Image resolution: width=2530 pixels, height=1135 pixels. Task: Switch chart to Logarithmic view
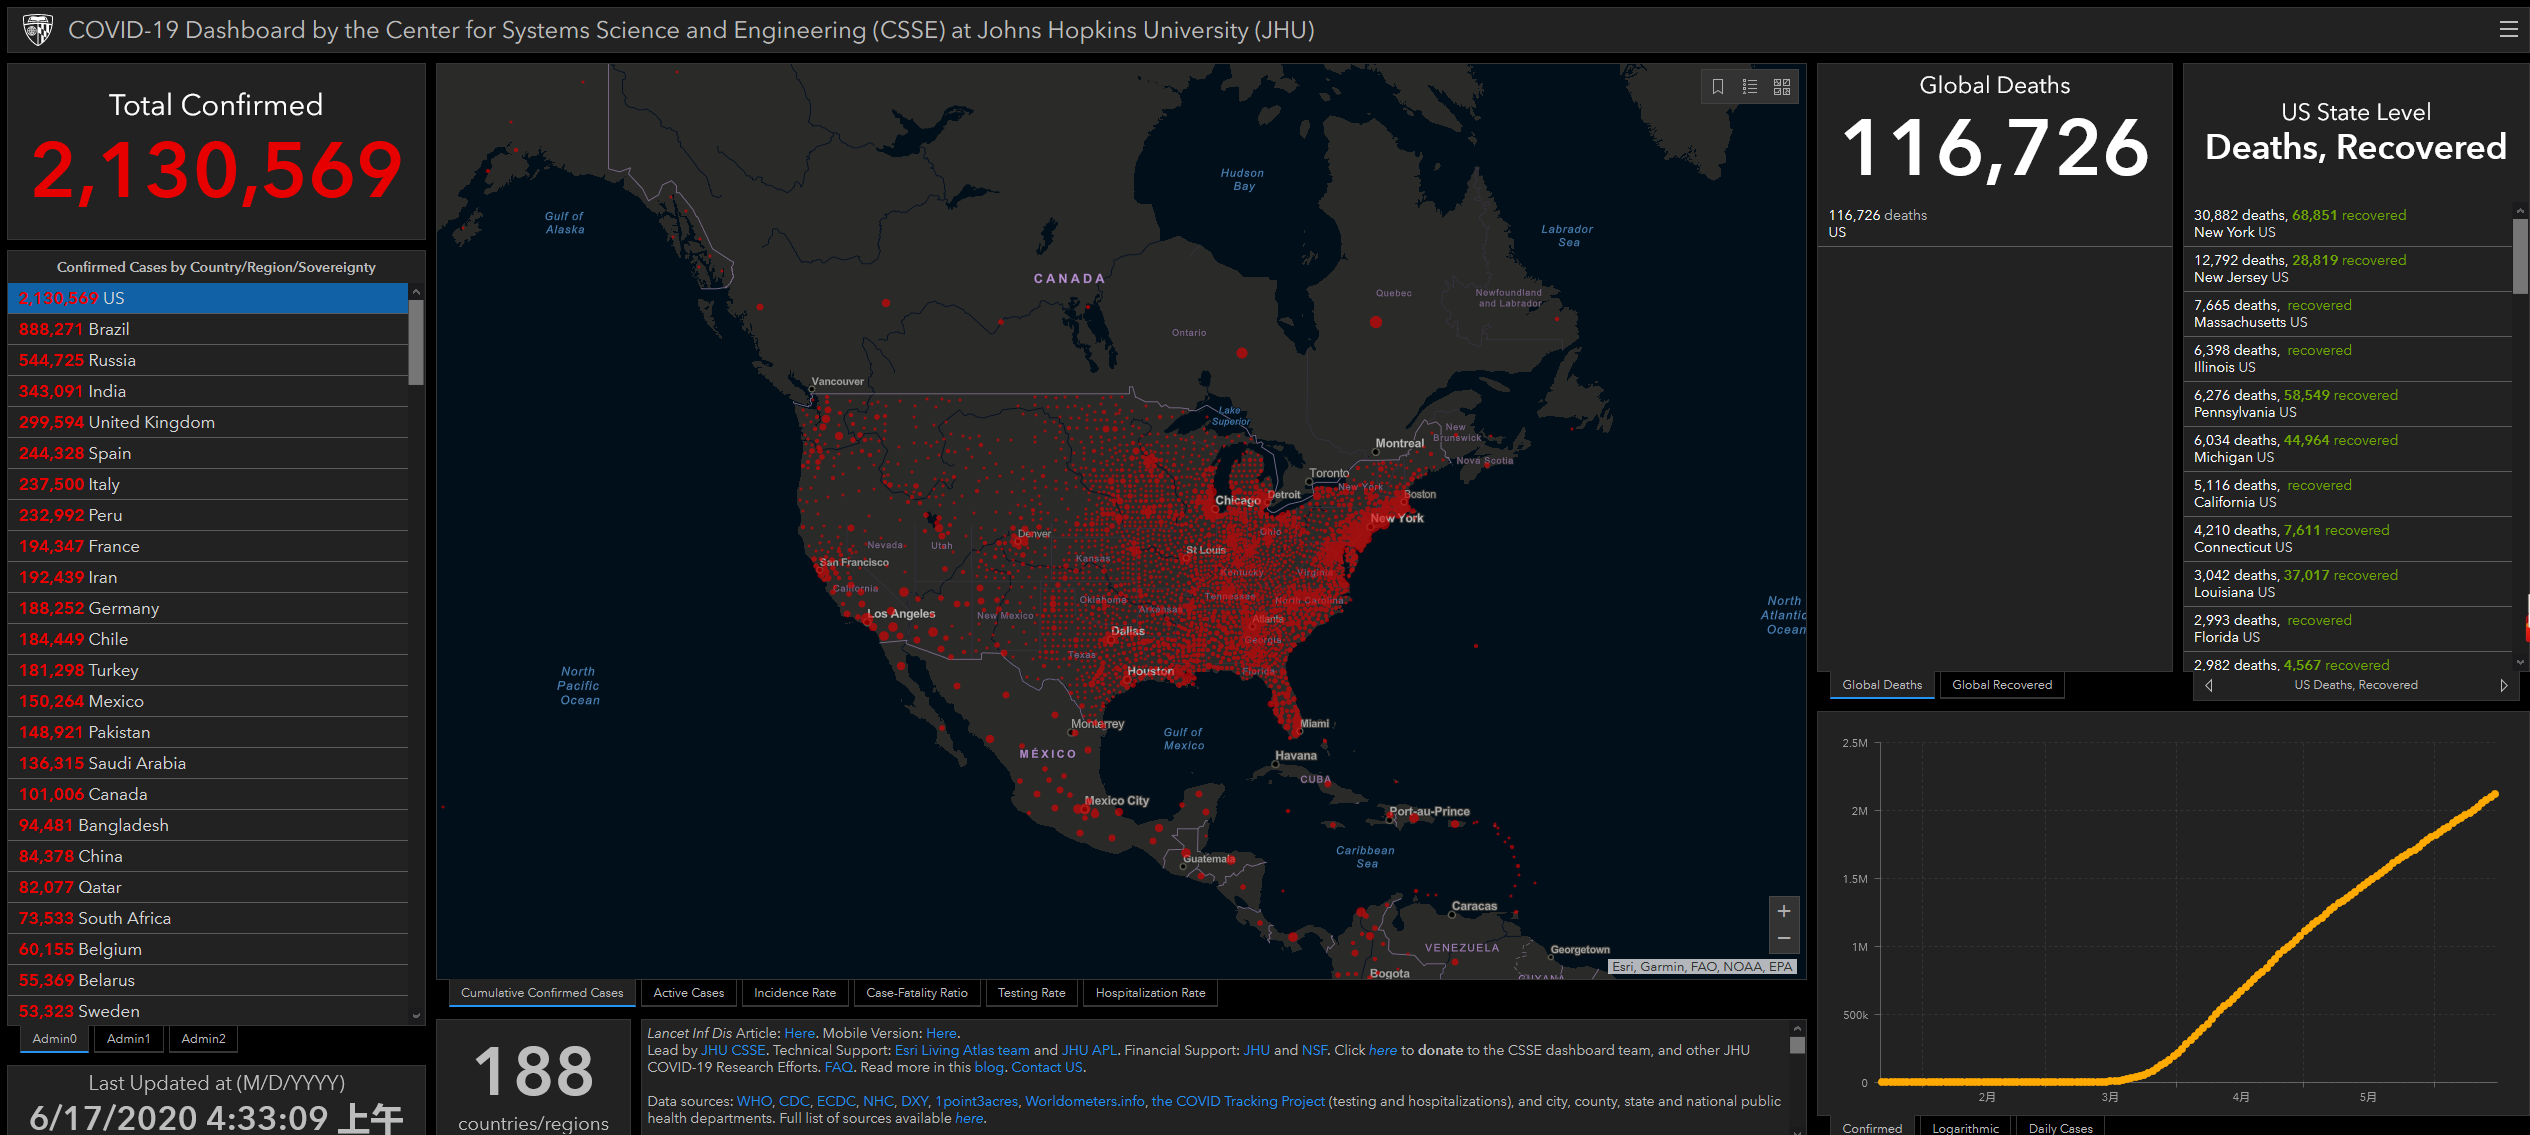[x=1965, y=1128]
